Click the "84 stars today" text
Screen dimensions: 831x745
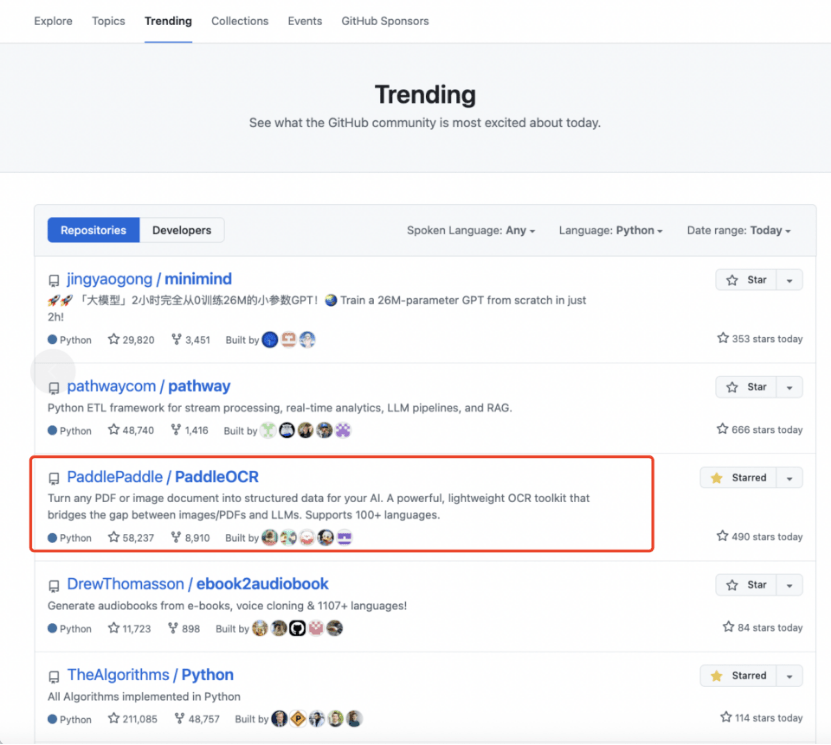(x=763, y=627)
